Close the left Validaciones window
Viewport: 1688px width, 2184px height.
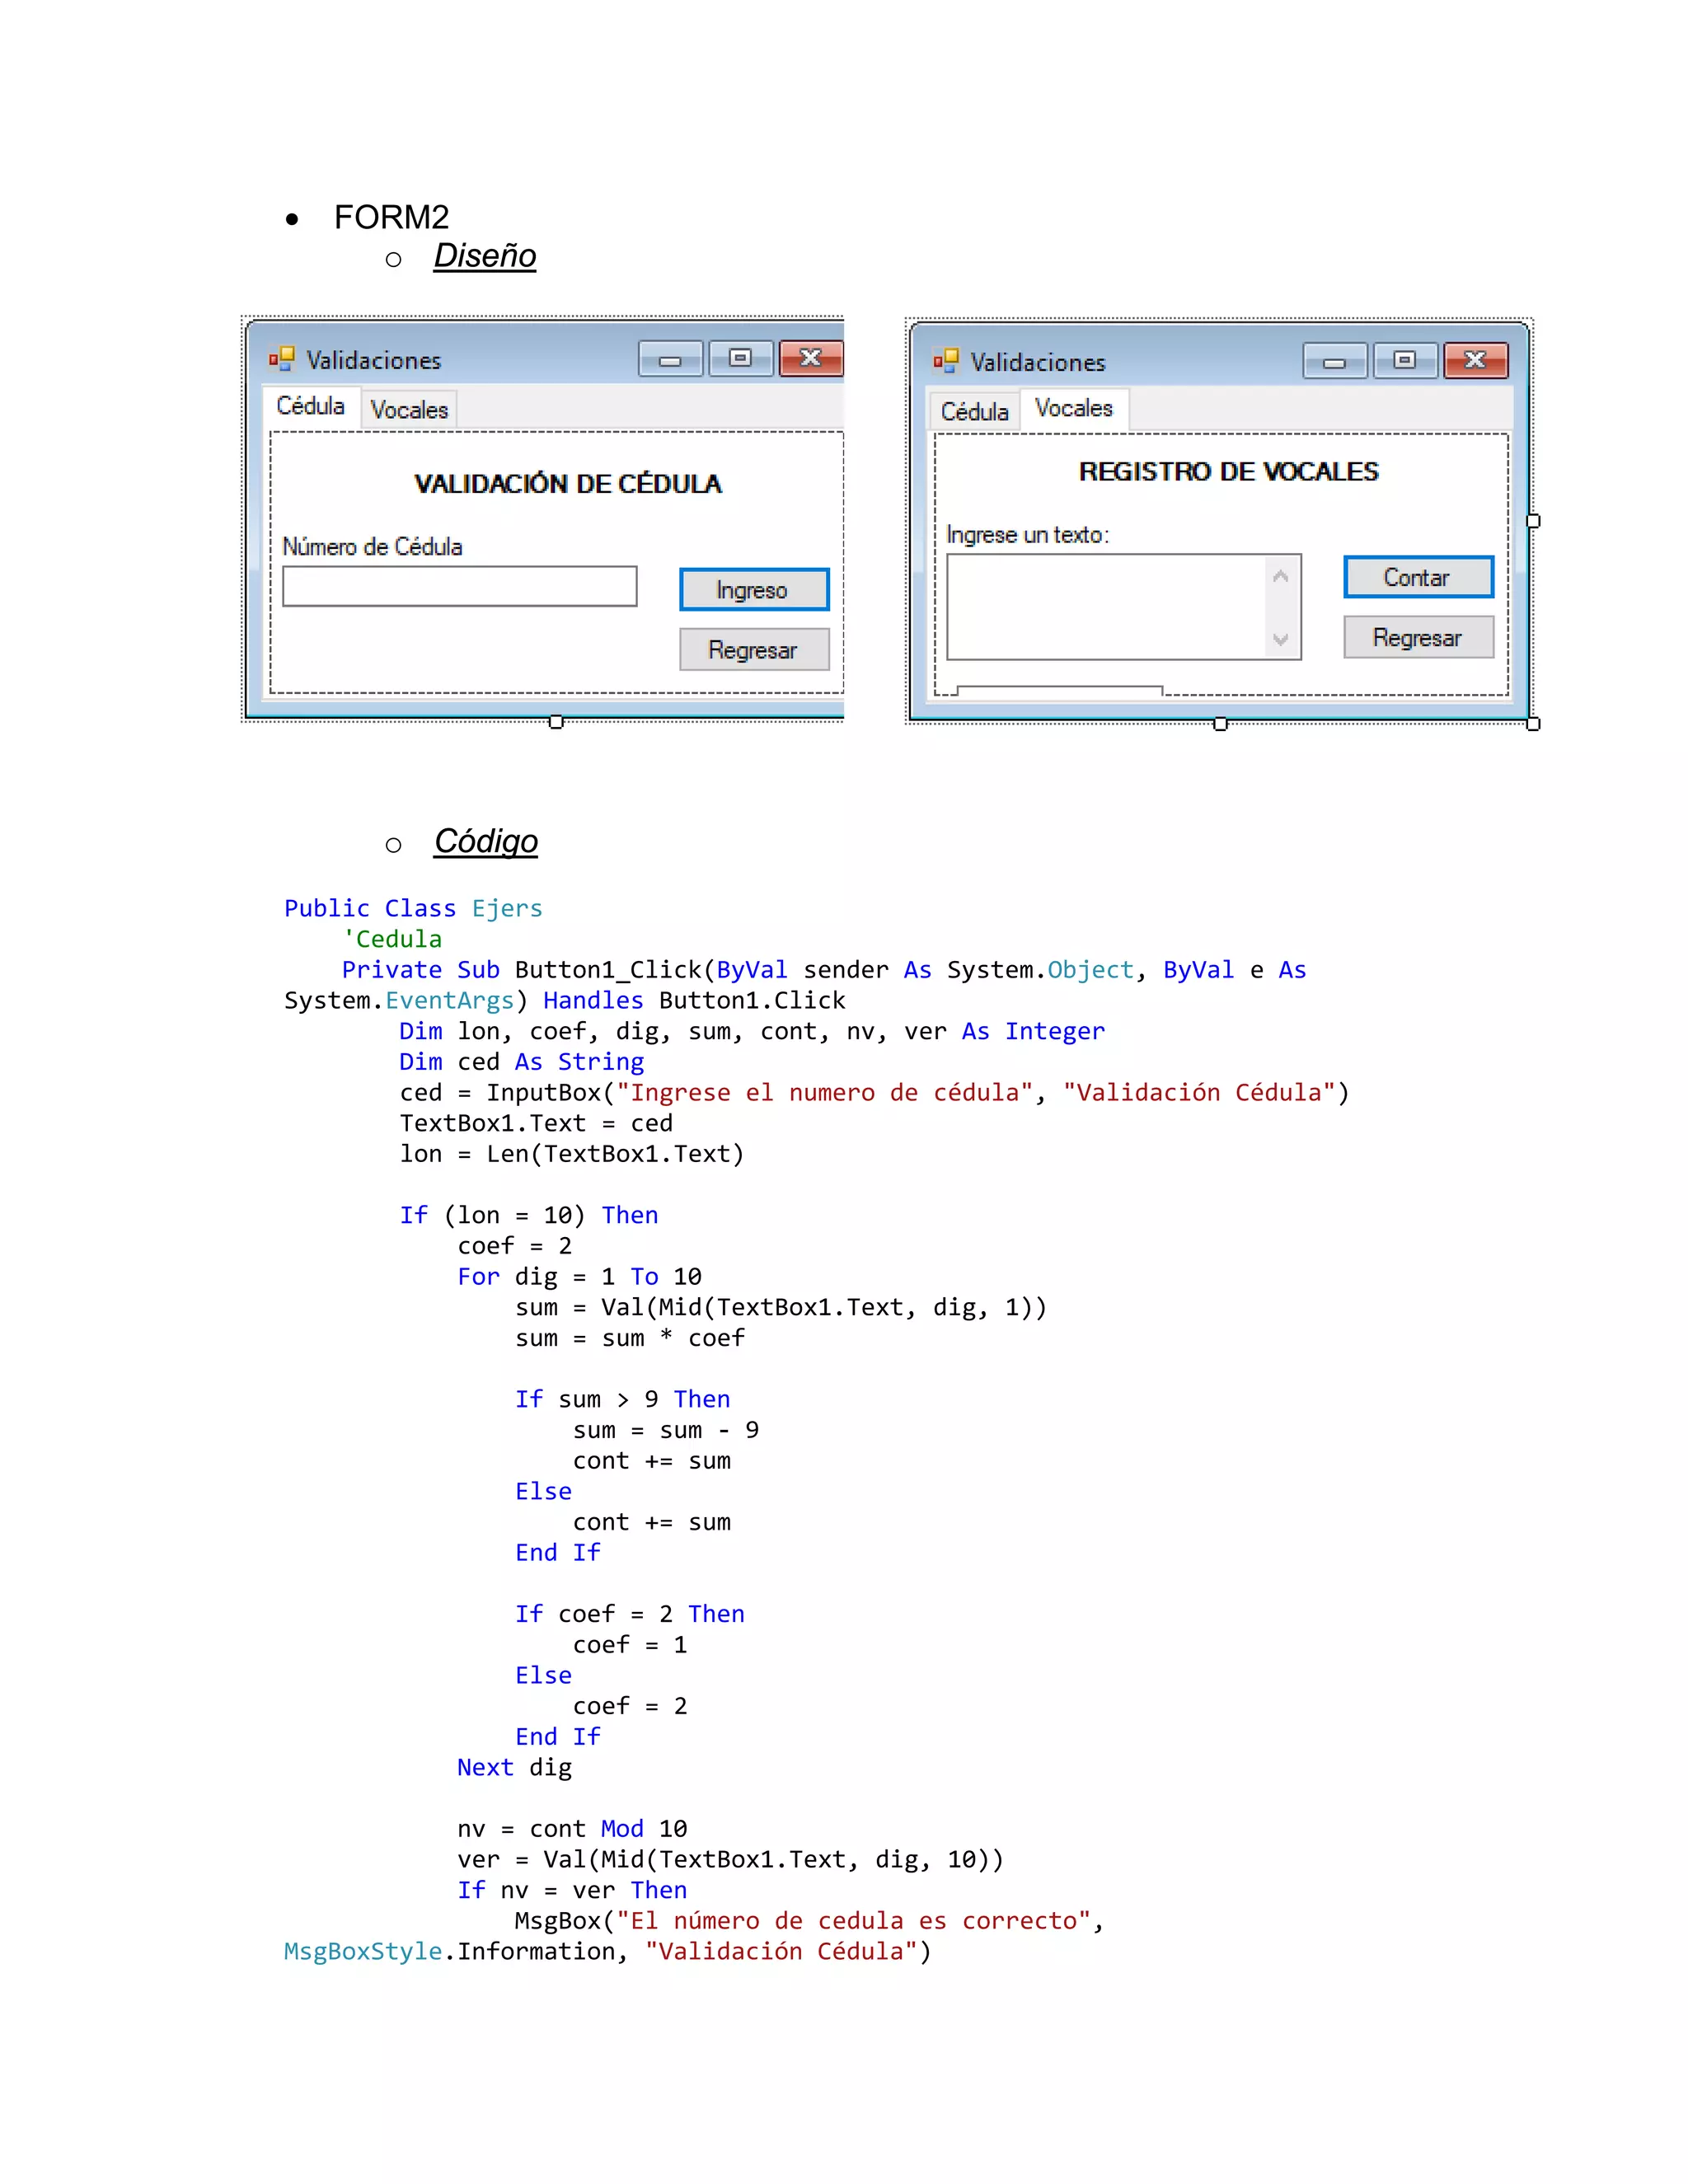811,358
